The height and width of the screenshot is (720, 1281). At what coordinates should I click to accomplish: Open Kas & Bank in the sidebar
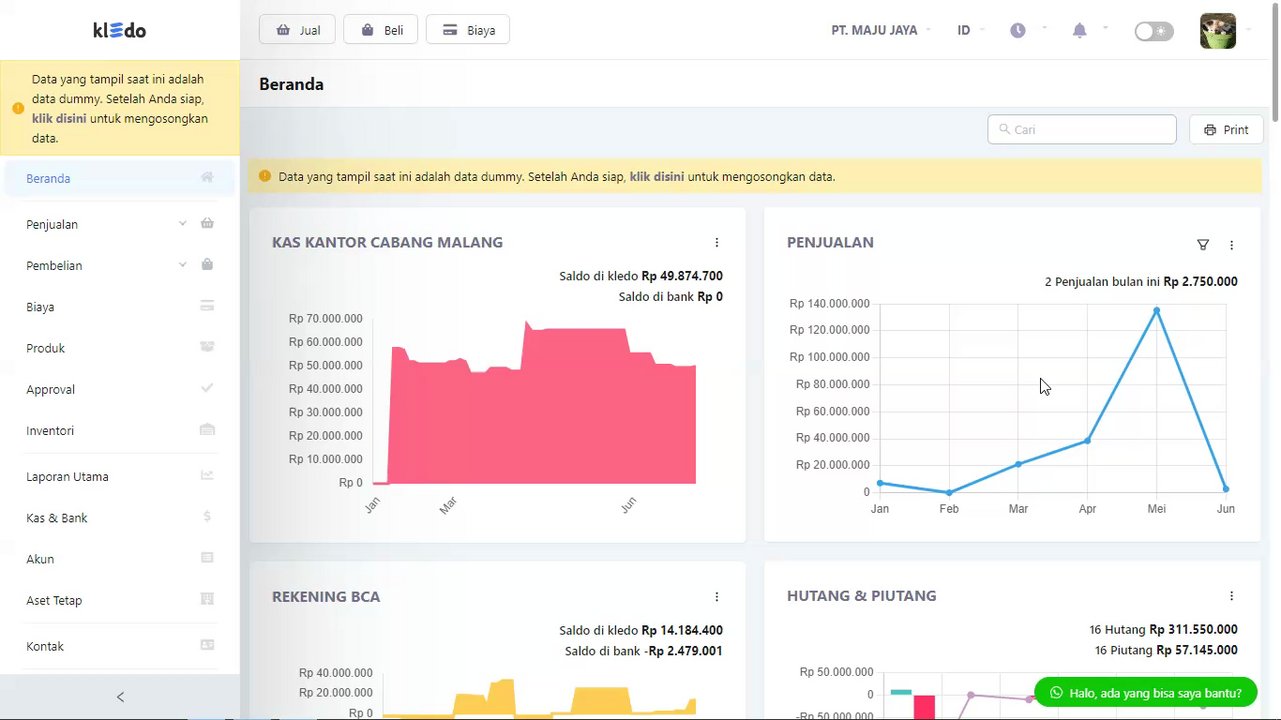pos(120,518)
